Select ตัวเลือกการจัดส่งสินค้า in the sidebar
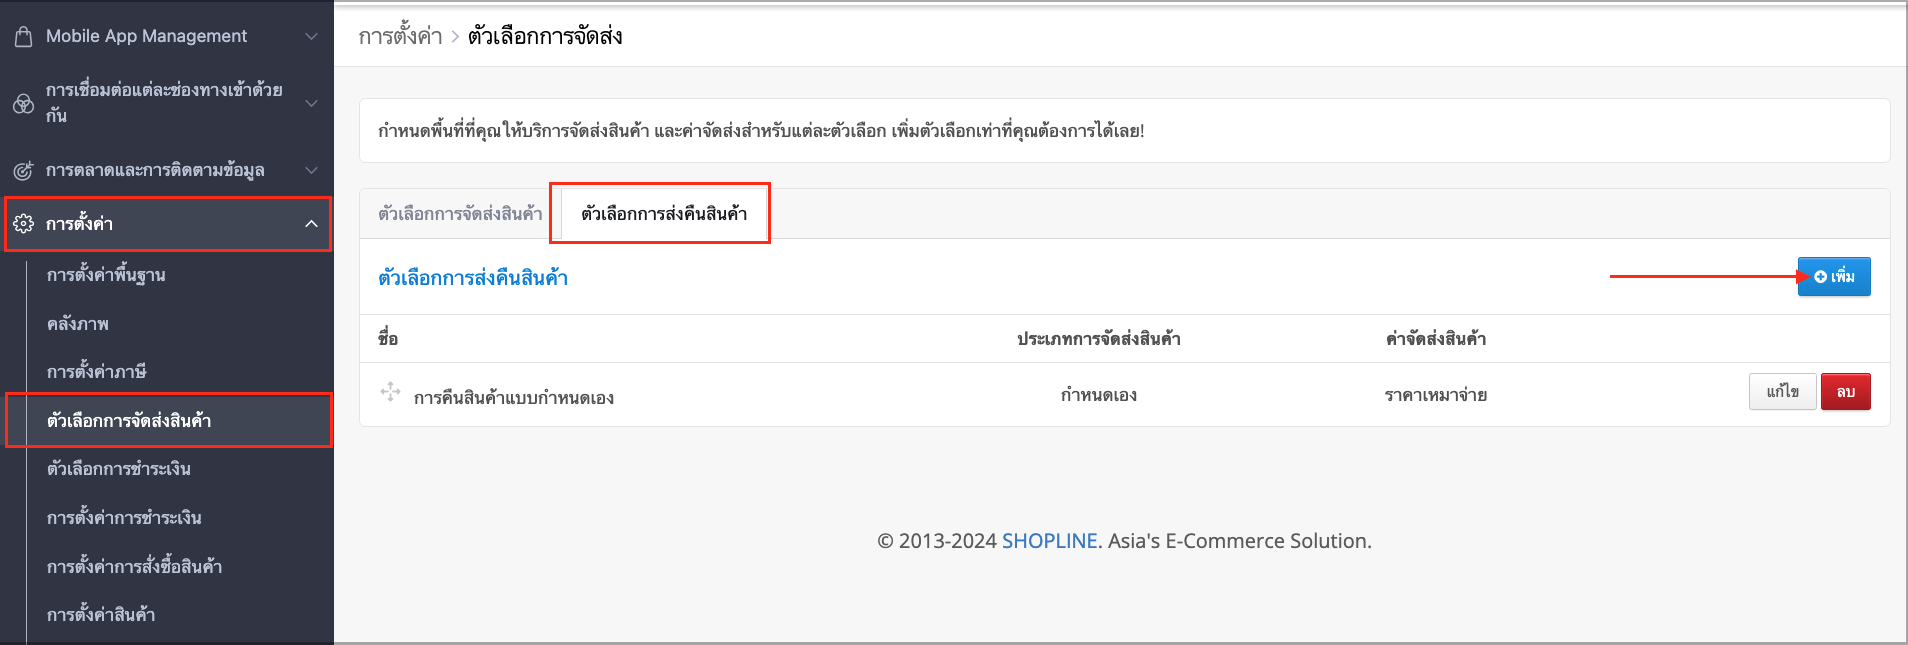Image resolution: width=1908 pixels, height=645 pixels. tap(129, 421)
